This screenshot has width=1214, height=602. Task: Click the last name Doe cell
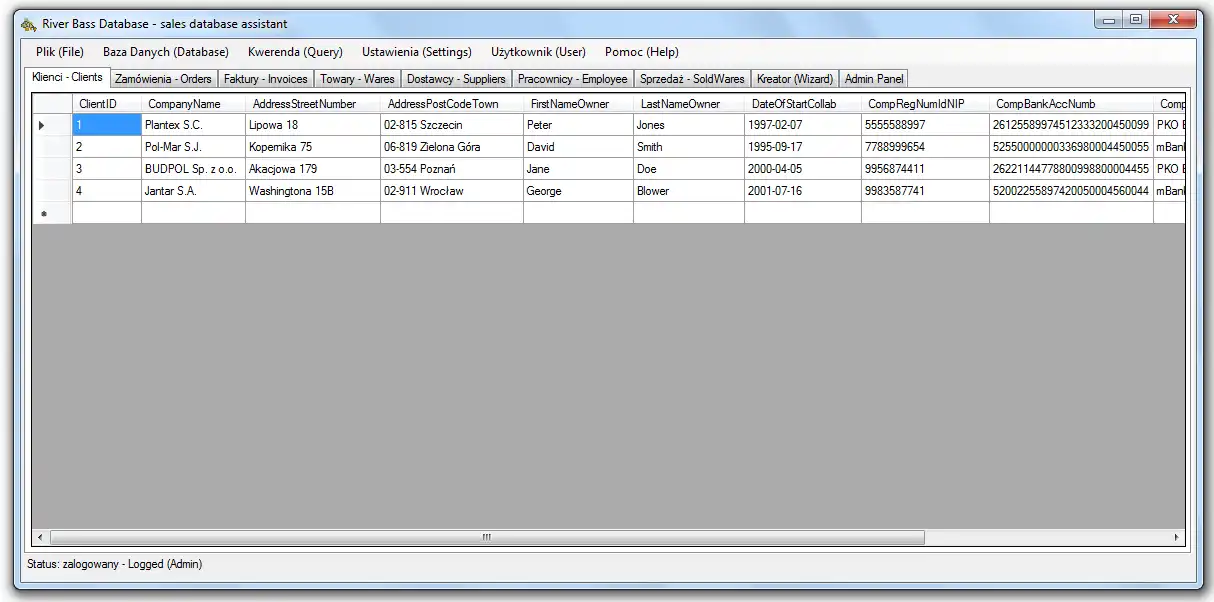click(689, 169)
